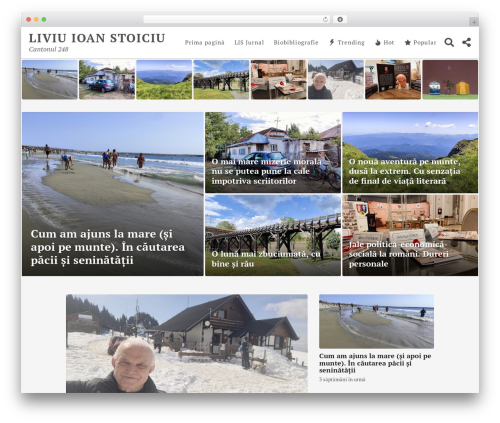
Task: Click the sidebar beach post image
Action: pyautogui.click(x=376, y=321)
